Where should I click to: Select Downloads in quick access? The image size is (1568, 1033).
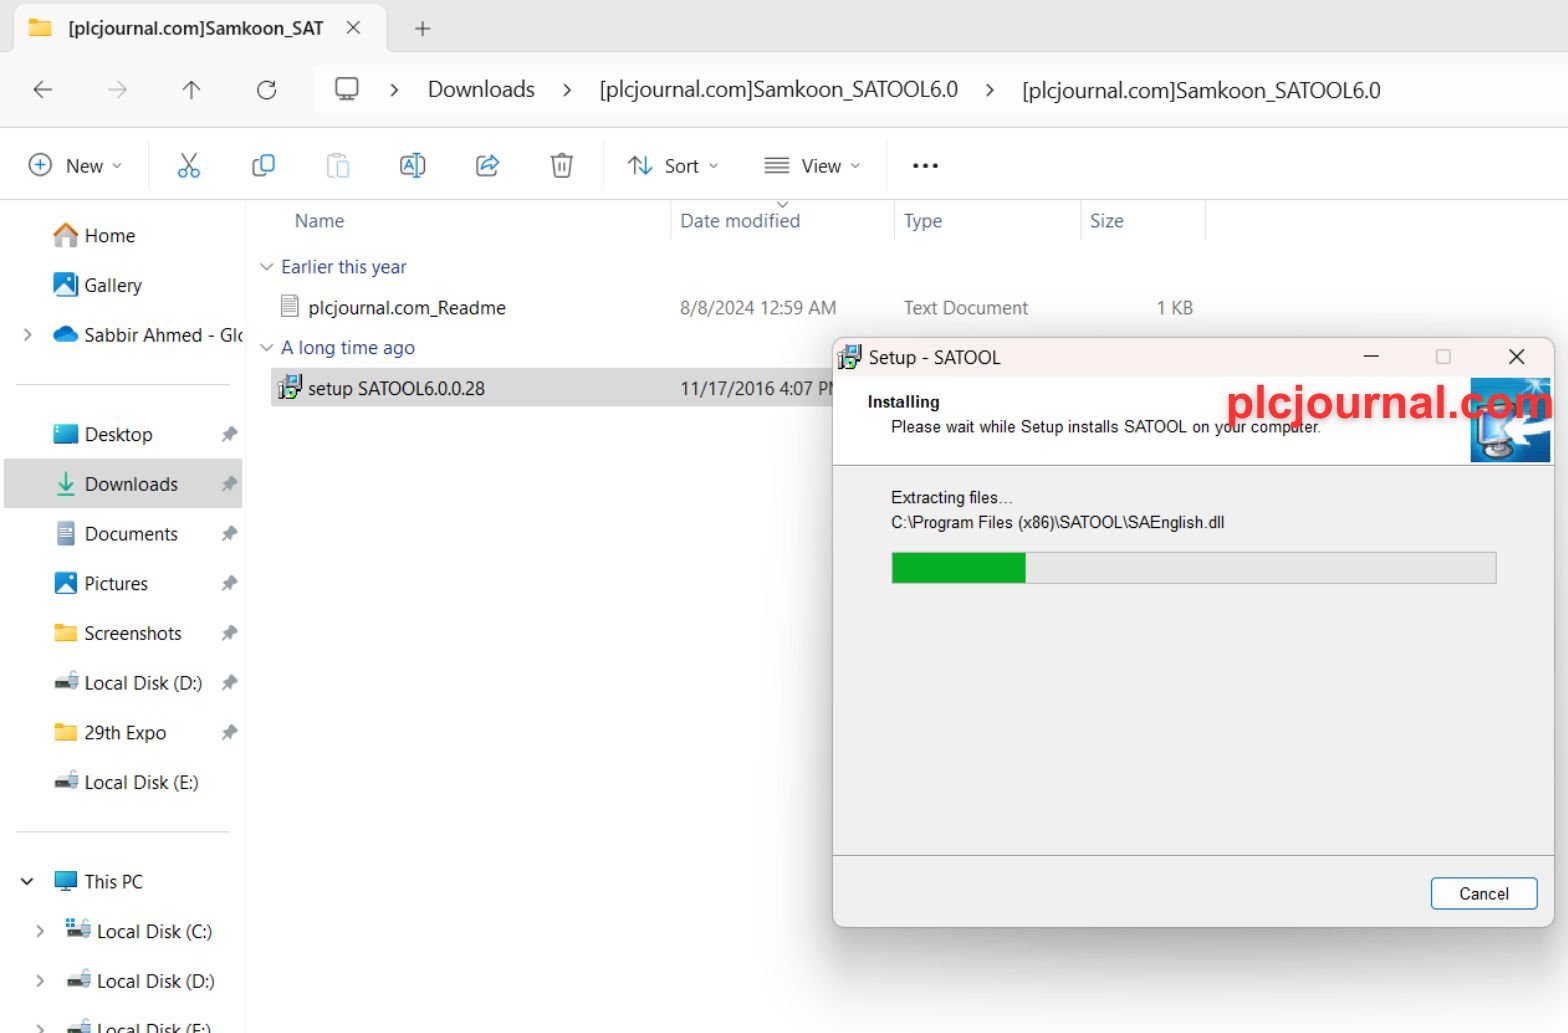[x=131, y=484]
